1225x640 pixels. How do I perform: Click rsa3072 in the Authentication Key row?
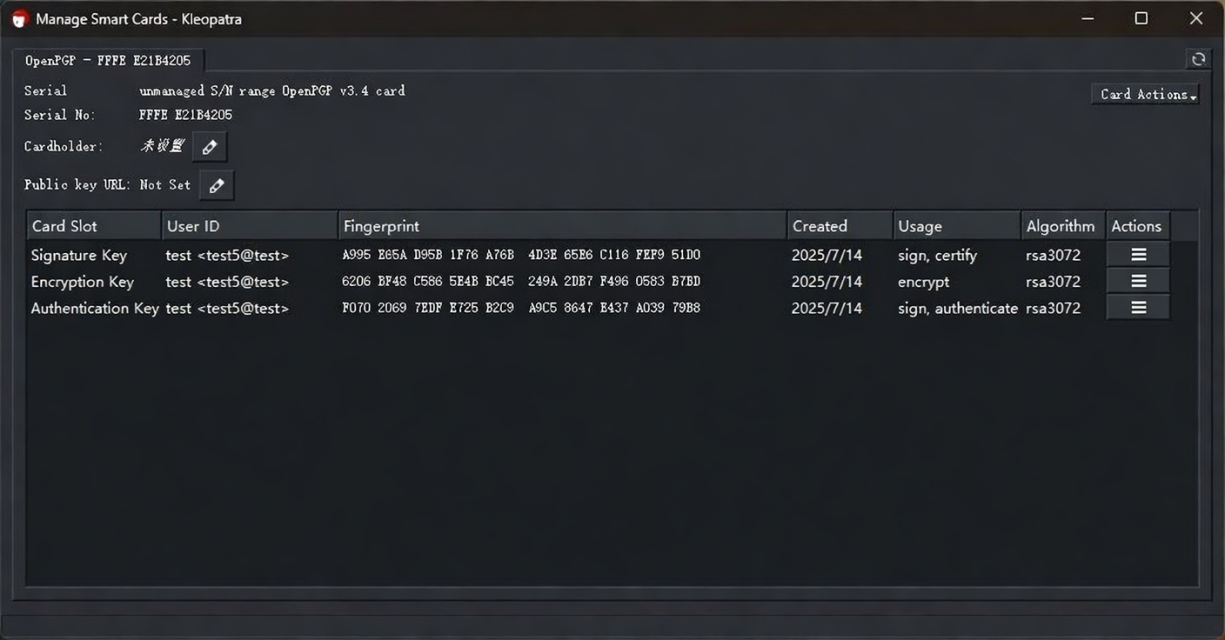click(x=1053, y=308)
